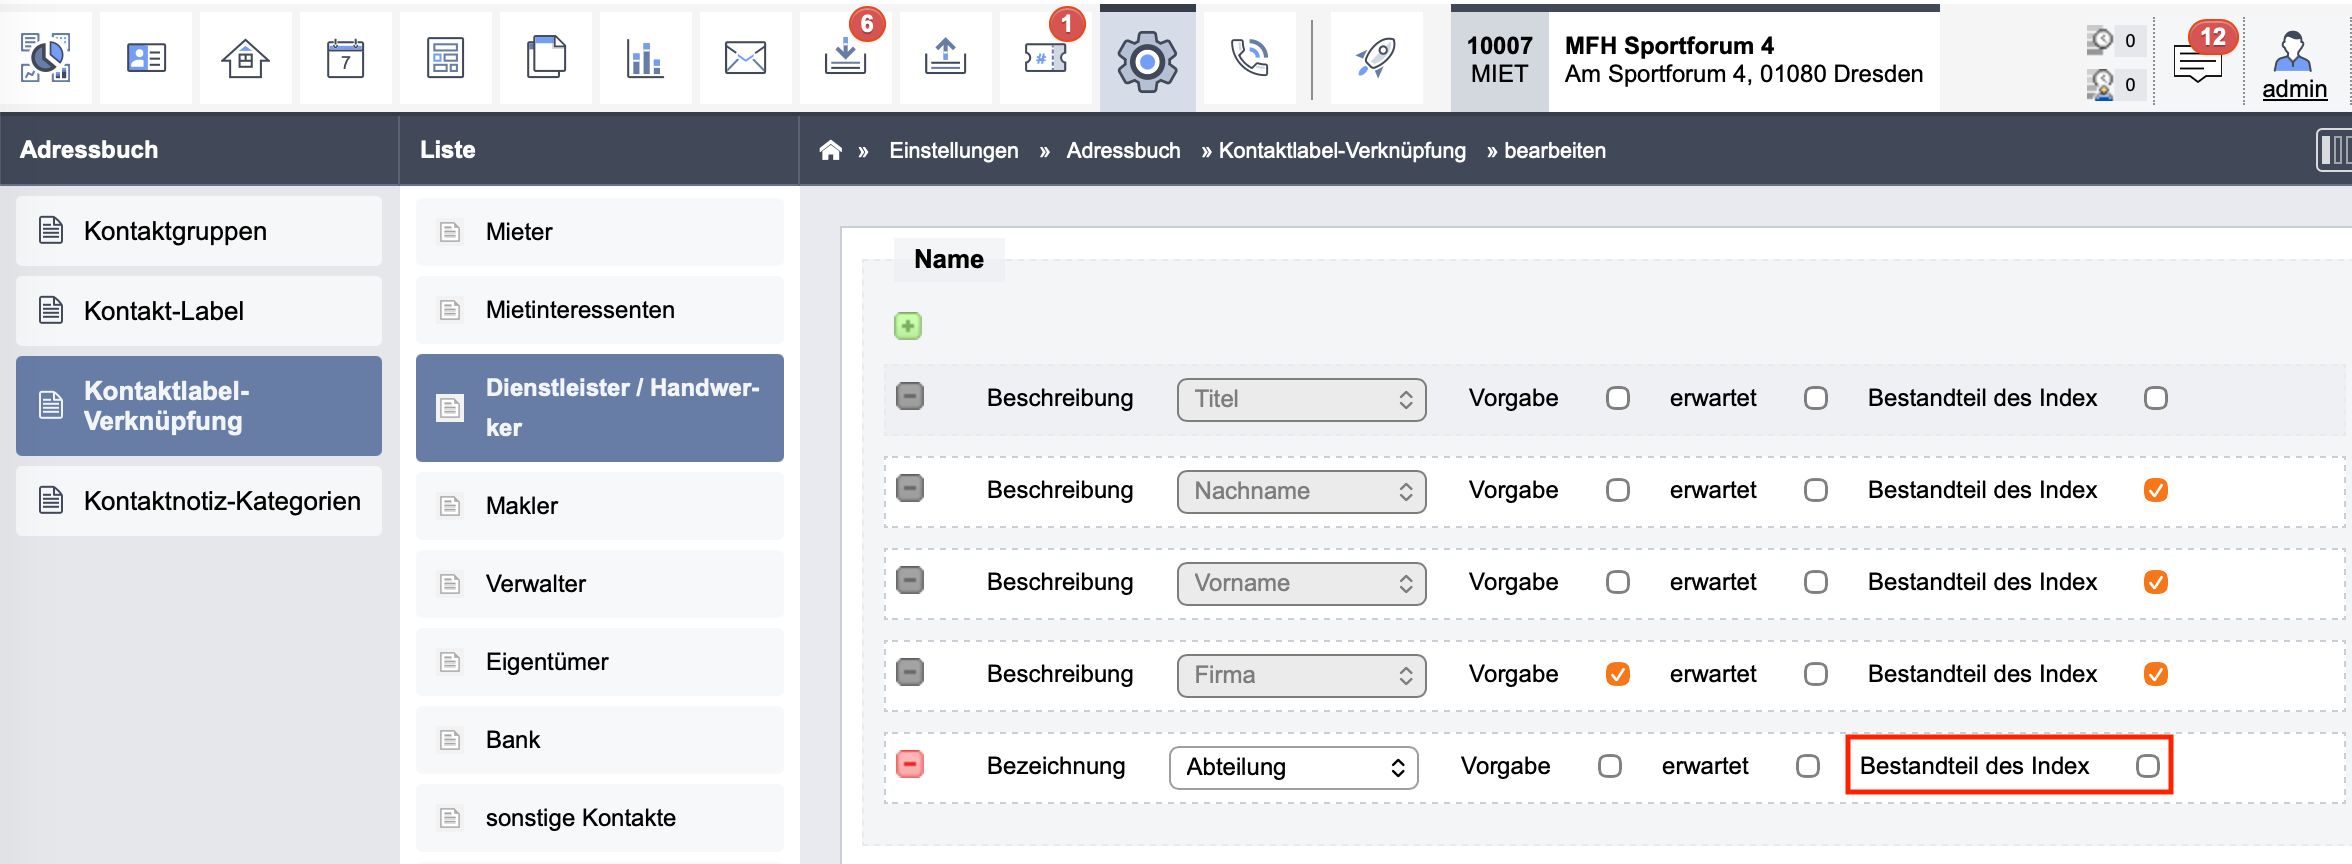Screen dimensions: 2352x864
Task: Click the MFH Sportforum 4 property selector
Action: (1744, 60)
